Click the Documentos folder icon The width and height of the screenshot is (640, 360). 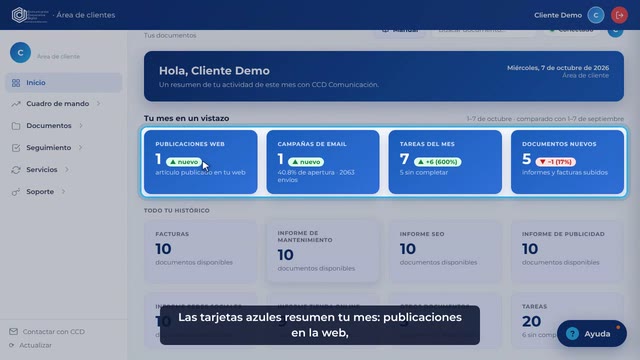coord(16,126)
